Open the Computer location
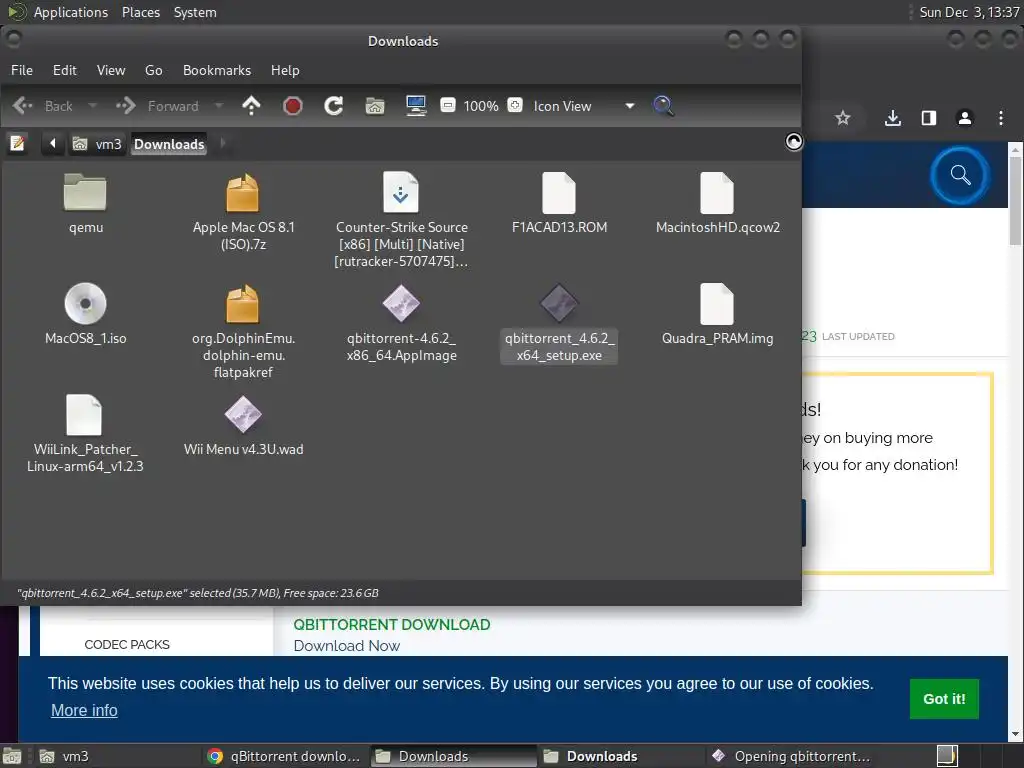Screen dimensions: 1024x768 click(x=416, y=106)
